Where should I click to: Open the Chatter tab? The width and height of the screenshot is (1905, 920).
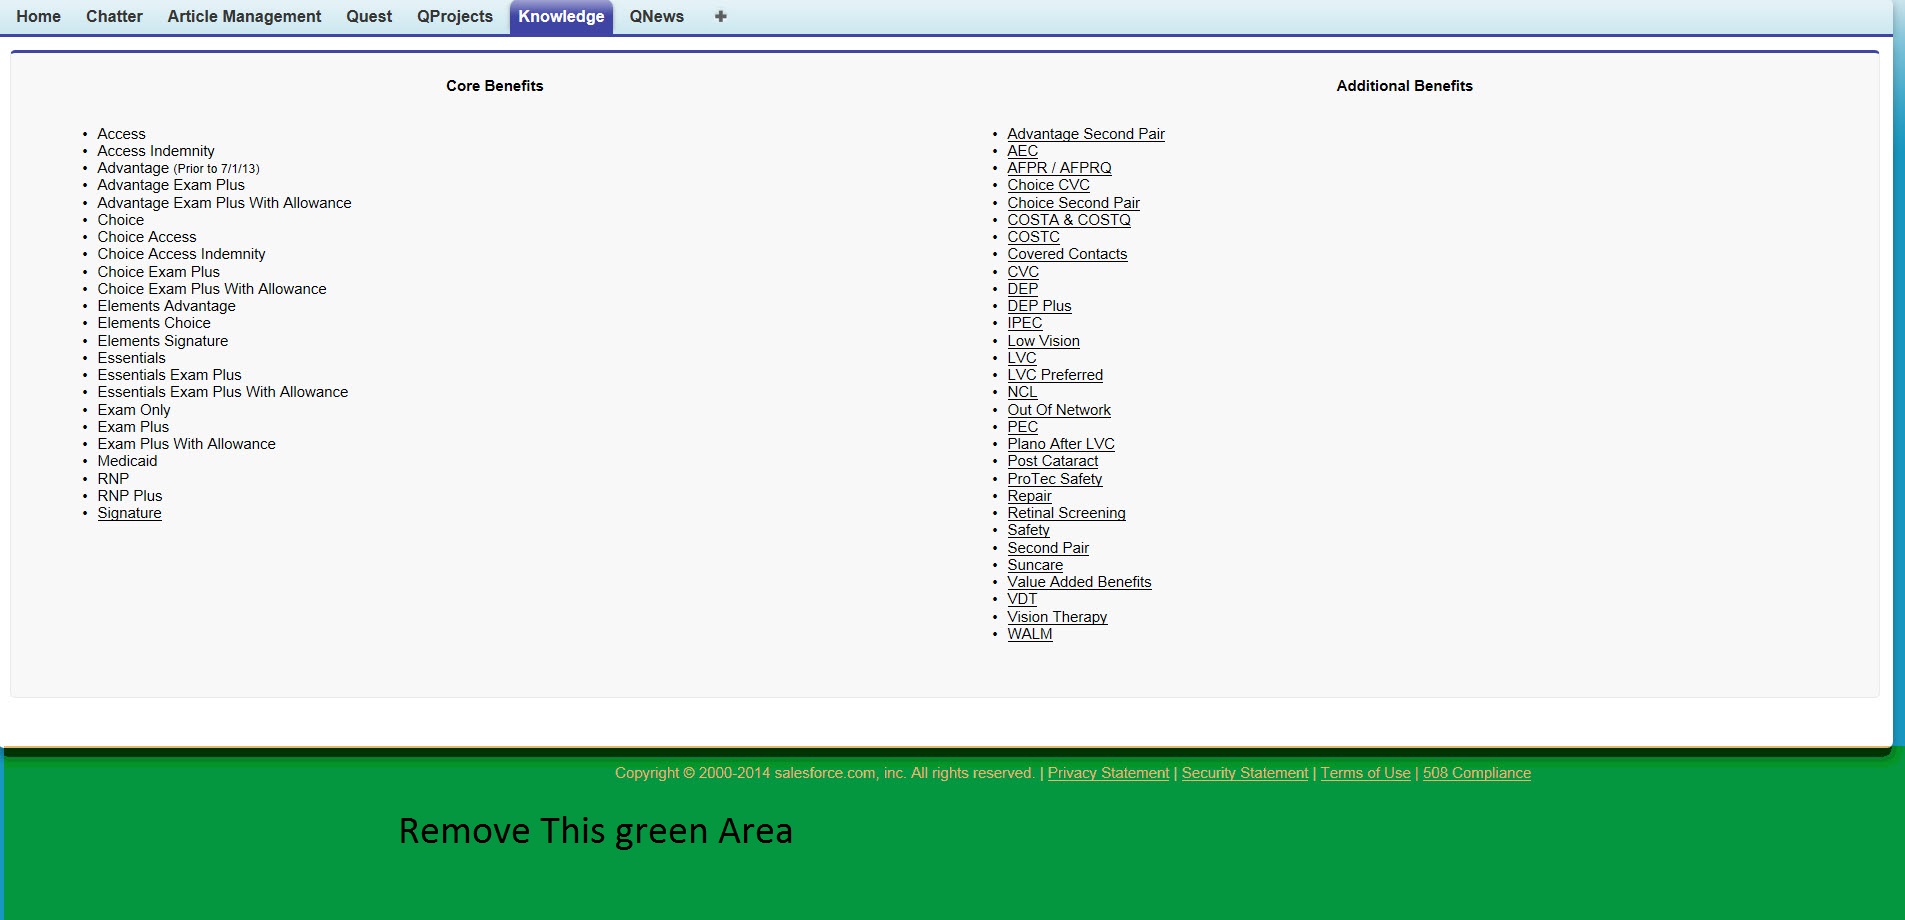(x=113, y=16)
